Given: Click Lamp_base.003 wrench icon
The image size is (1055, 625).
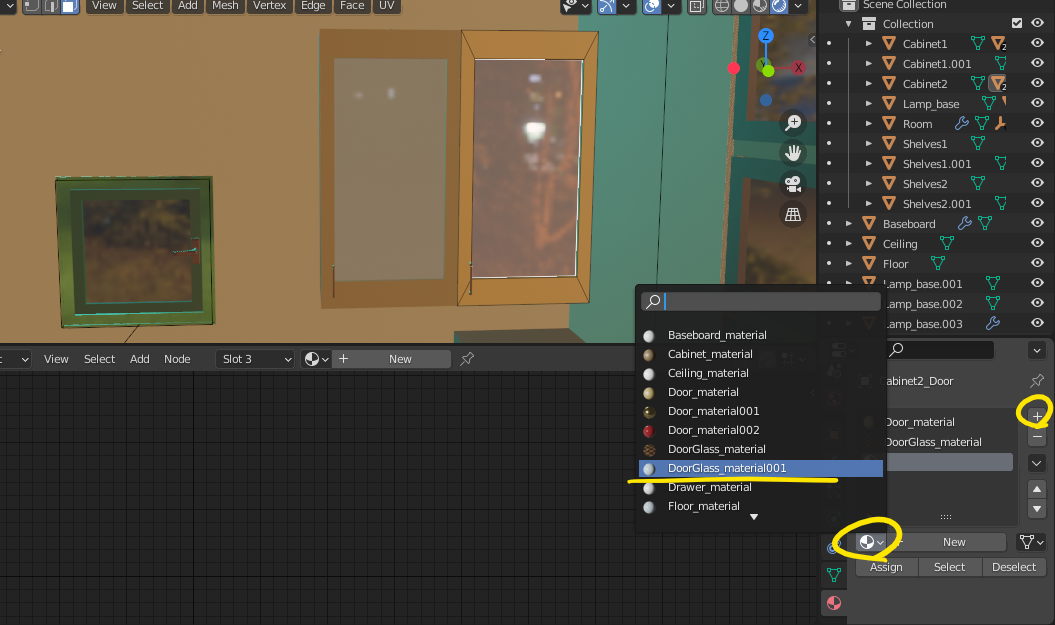Looking at the screenshot, I should pos(992,324).
